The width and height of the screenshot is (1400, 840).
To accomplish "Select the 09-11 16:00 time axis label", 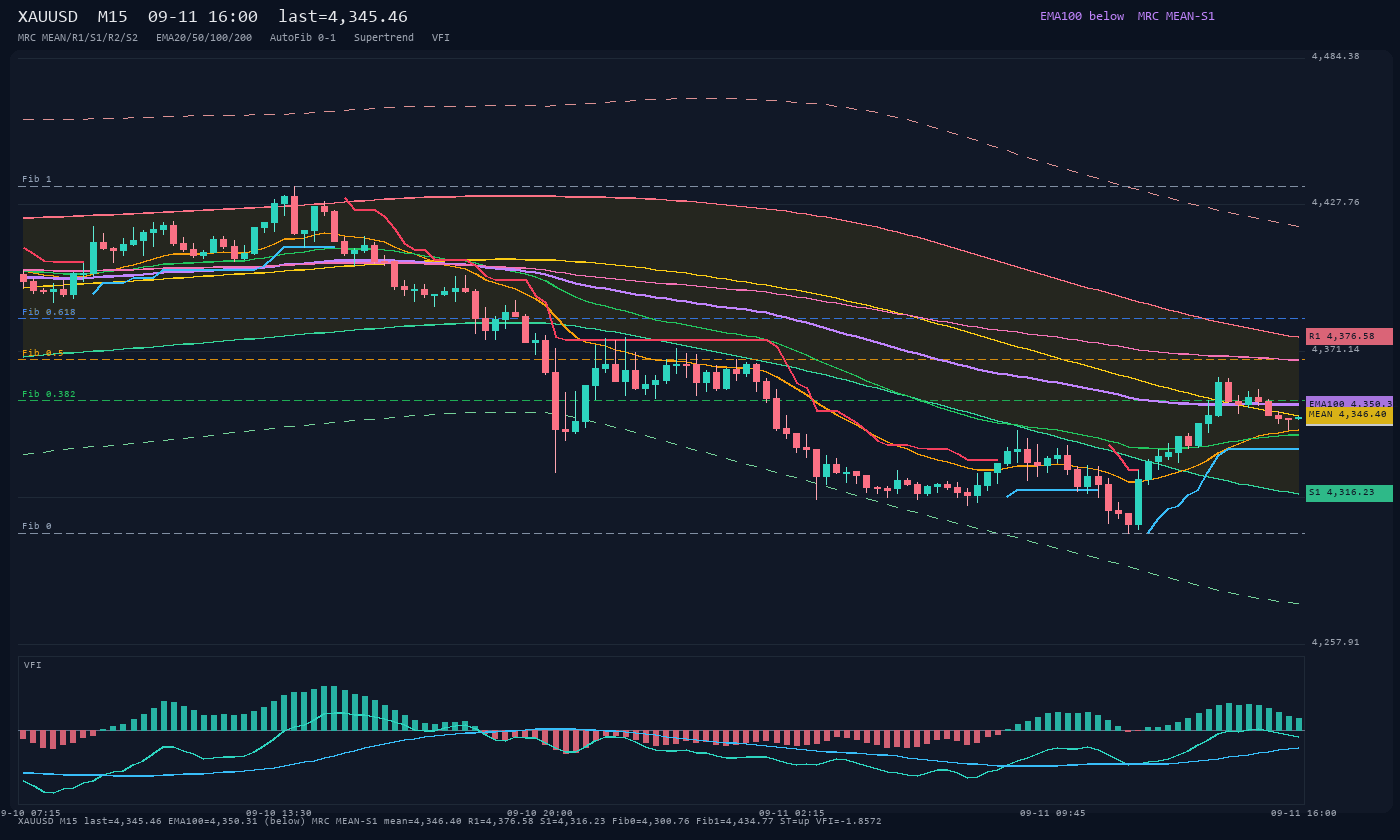I will click(x=1303, y=813).
